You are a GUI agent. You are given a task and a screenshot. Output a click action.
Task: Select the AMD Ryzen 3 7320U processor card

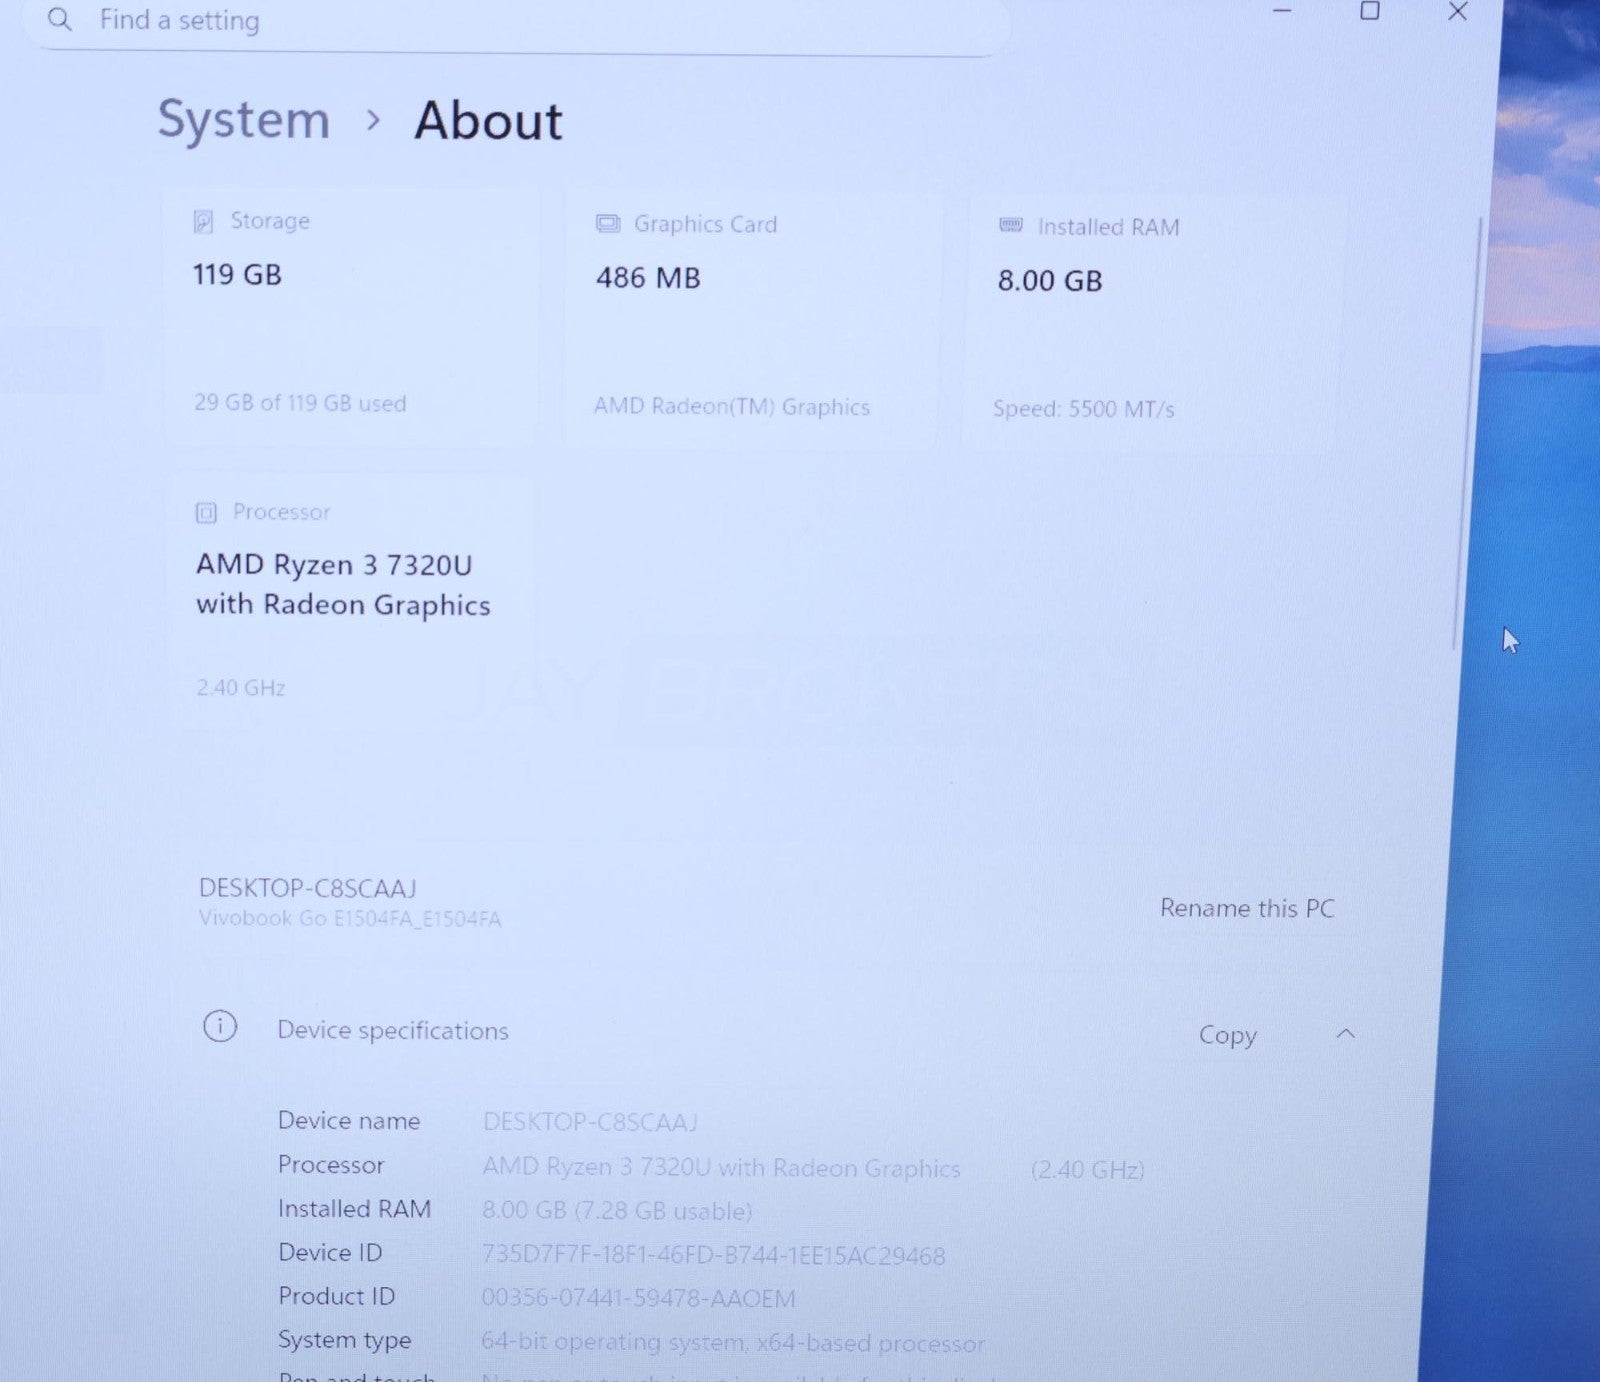pos(350,600)
